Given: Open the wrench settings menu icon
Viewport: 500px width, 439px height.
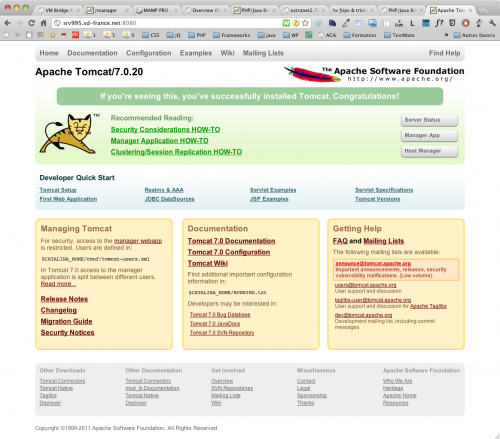Looking at the screenshot, I should [x=492, y=23].
